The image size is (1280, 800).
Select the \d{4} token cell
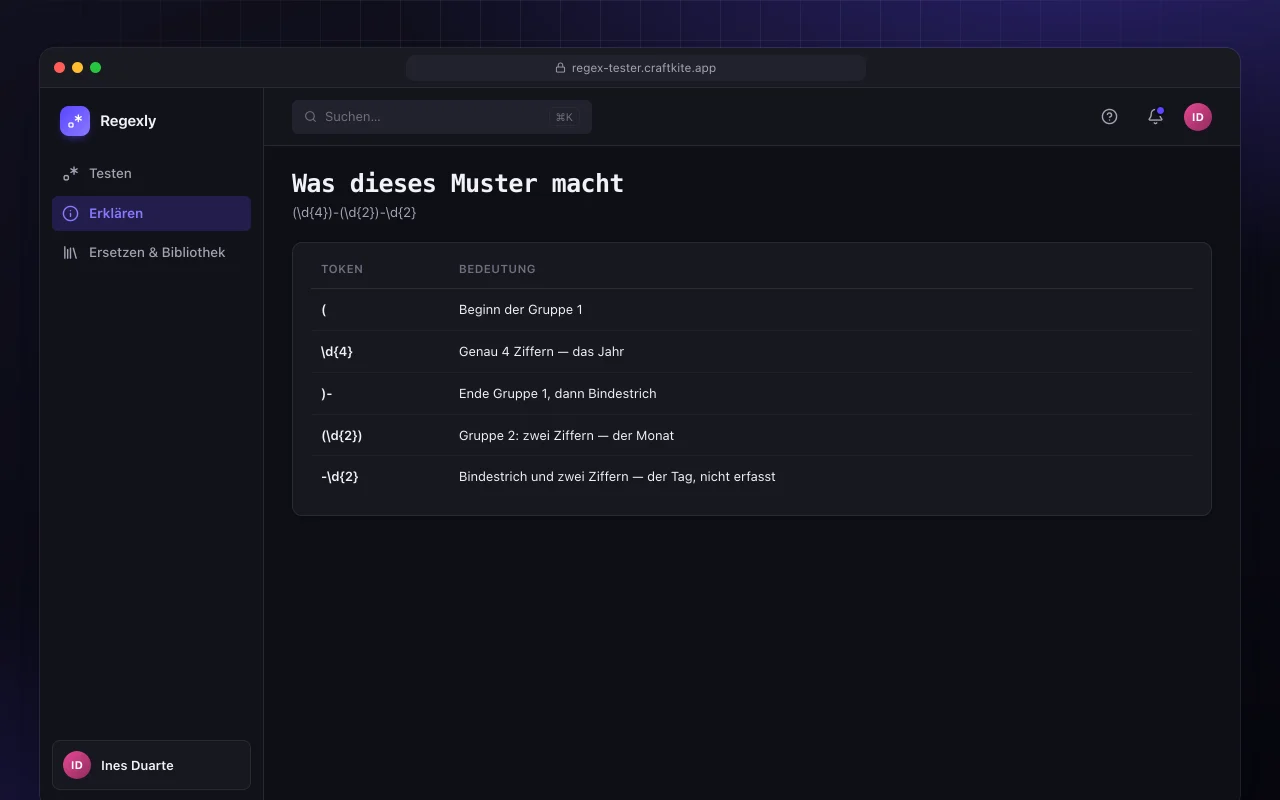[x=337, y=352]
